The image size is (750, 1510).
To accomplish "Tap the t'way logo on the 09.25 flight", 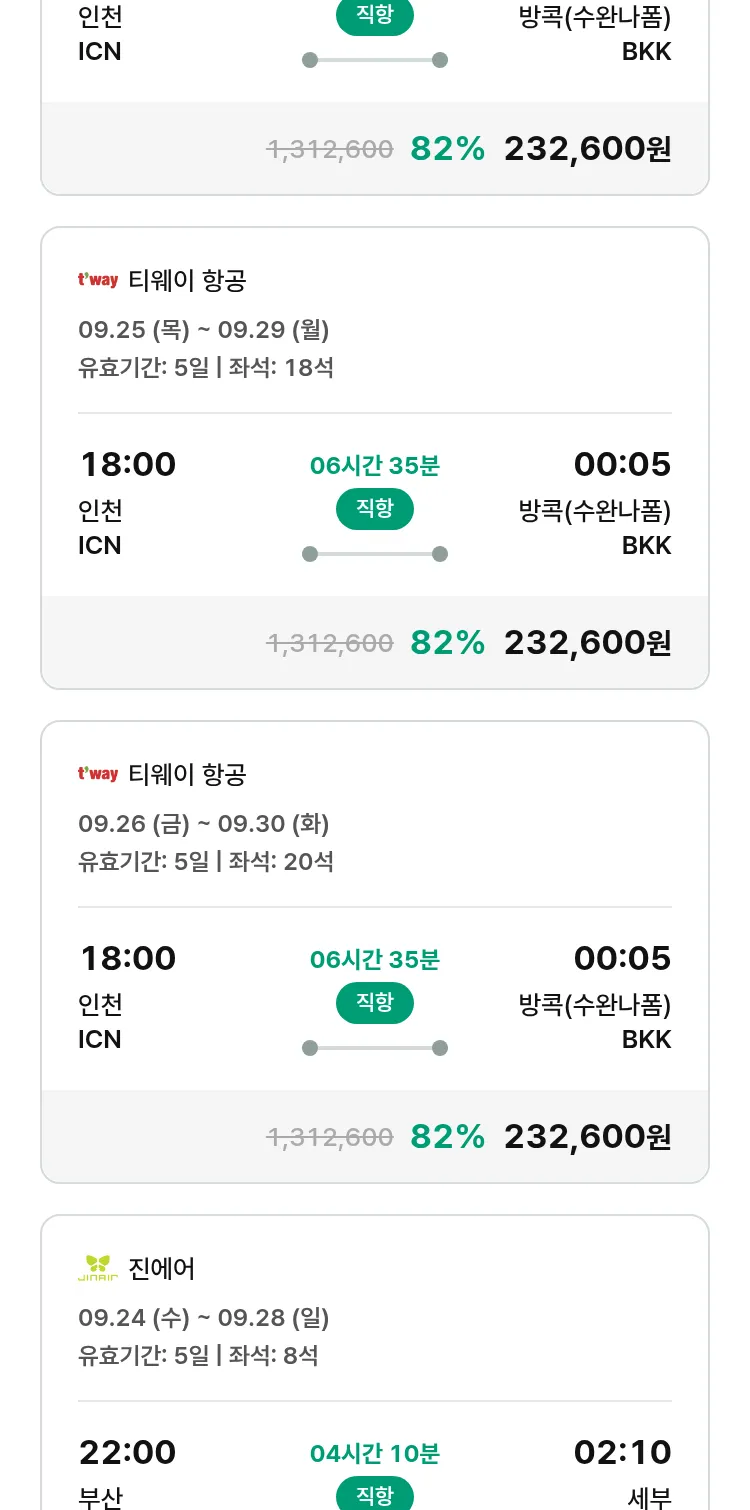I will (98, 281).
